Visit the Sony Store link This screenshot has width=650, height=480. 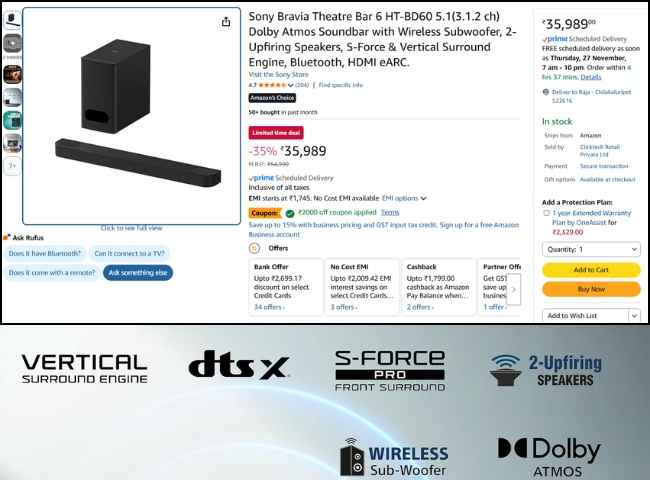(279, 75)
